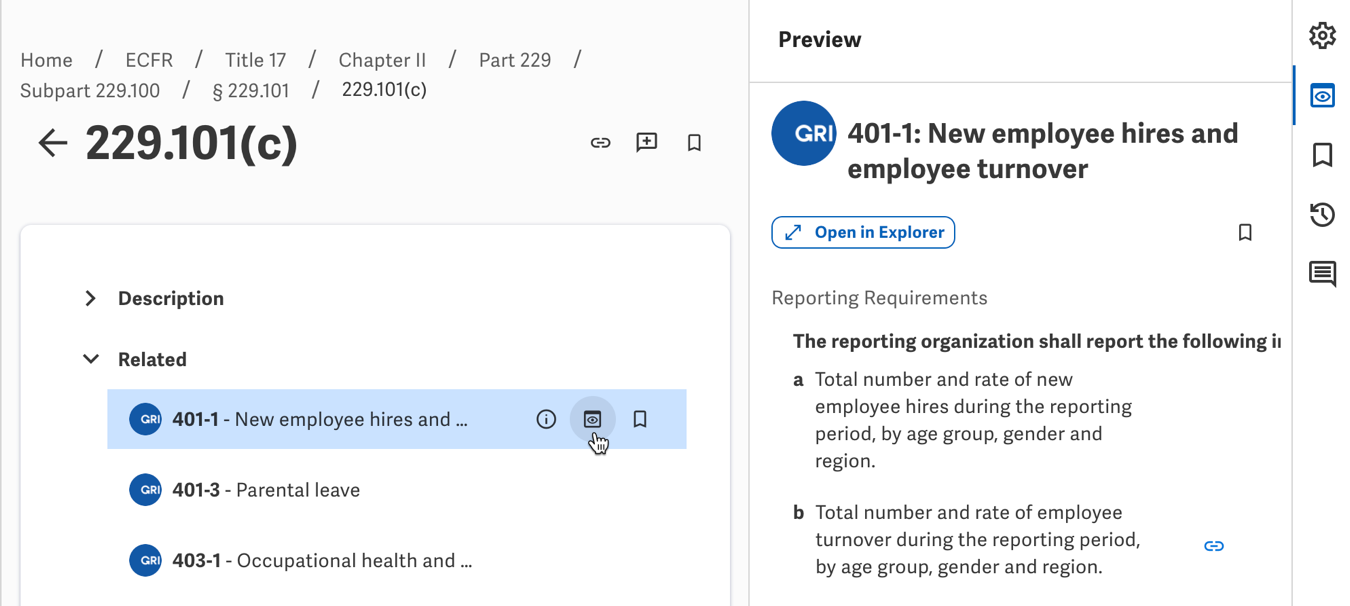Image resolution: width=1350 pixels, height=606 pixels.
Task: Copy link for requirement b turnover
Action: point(1214,546)
